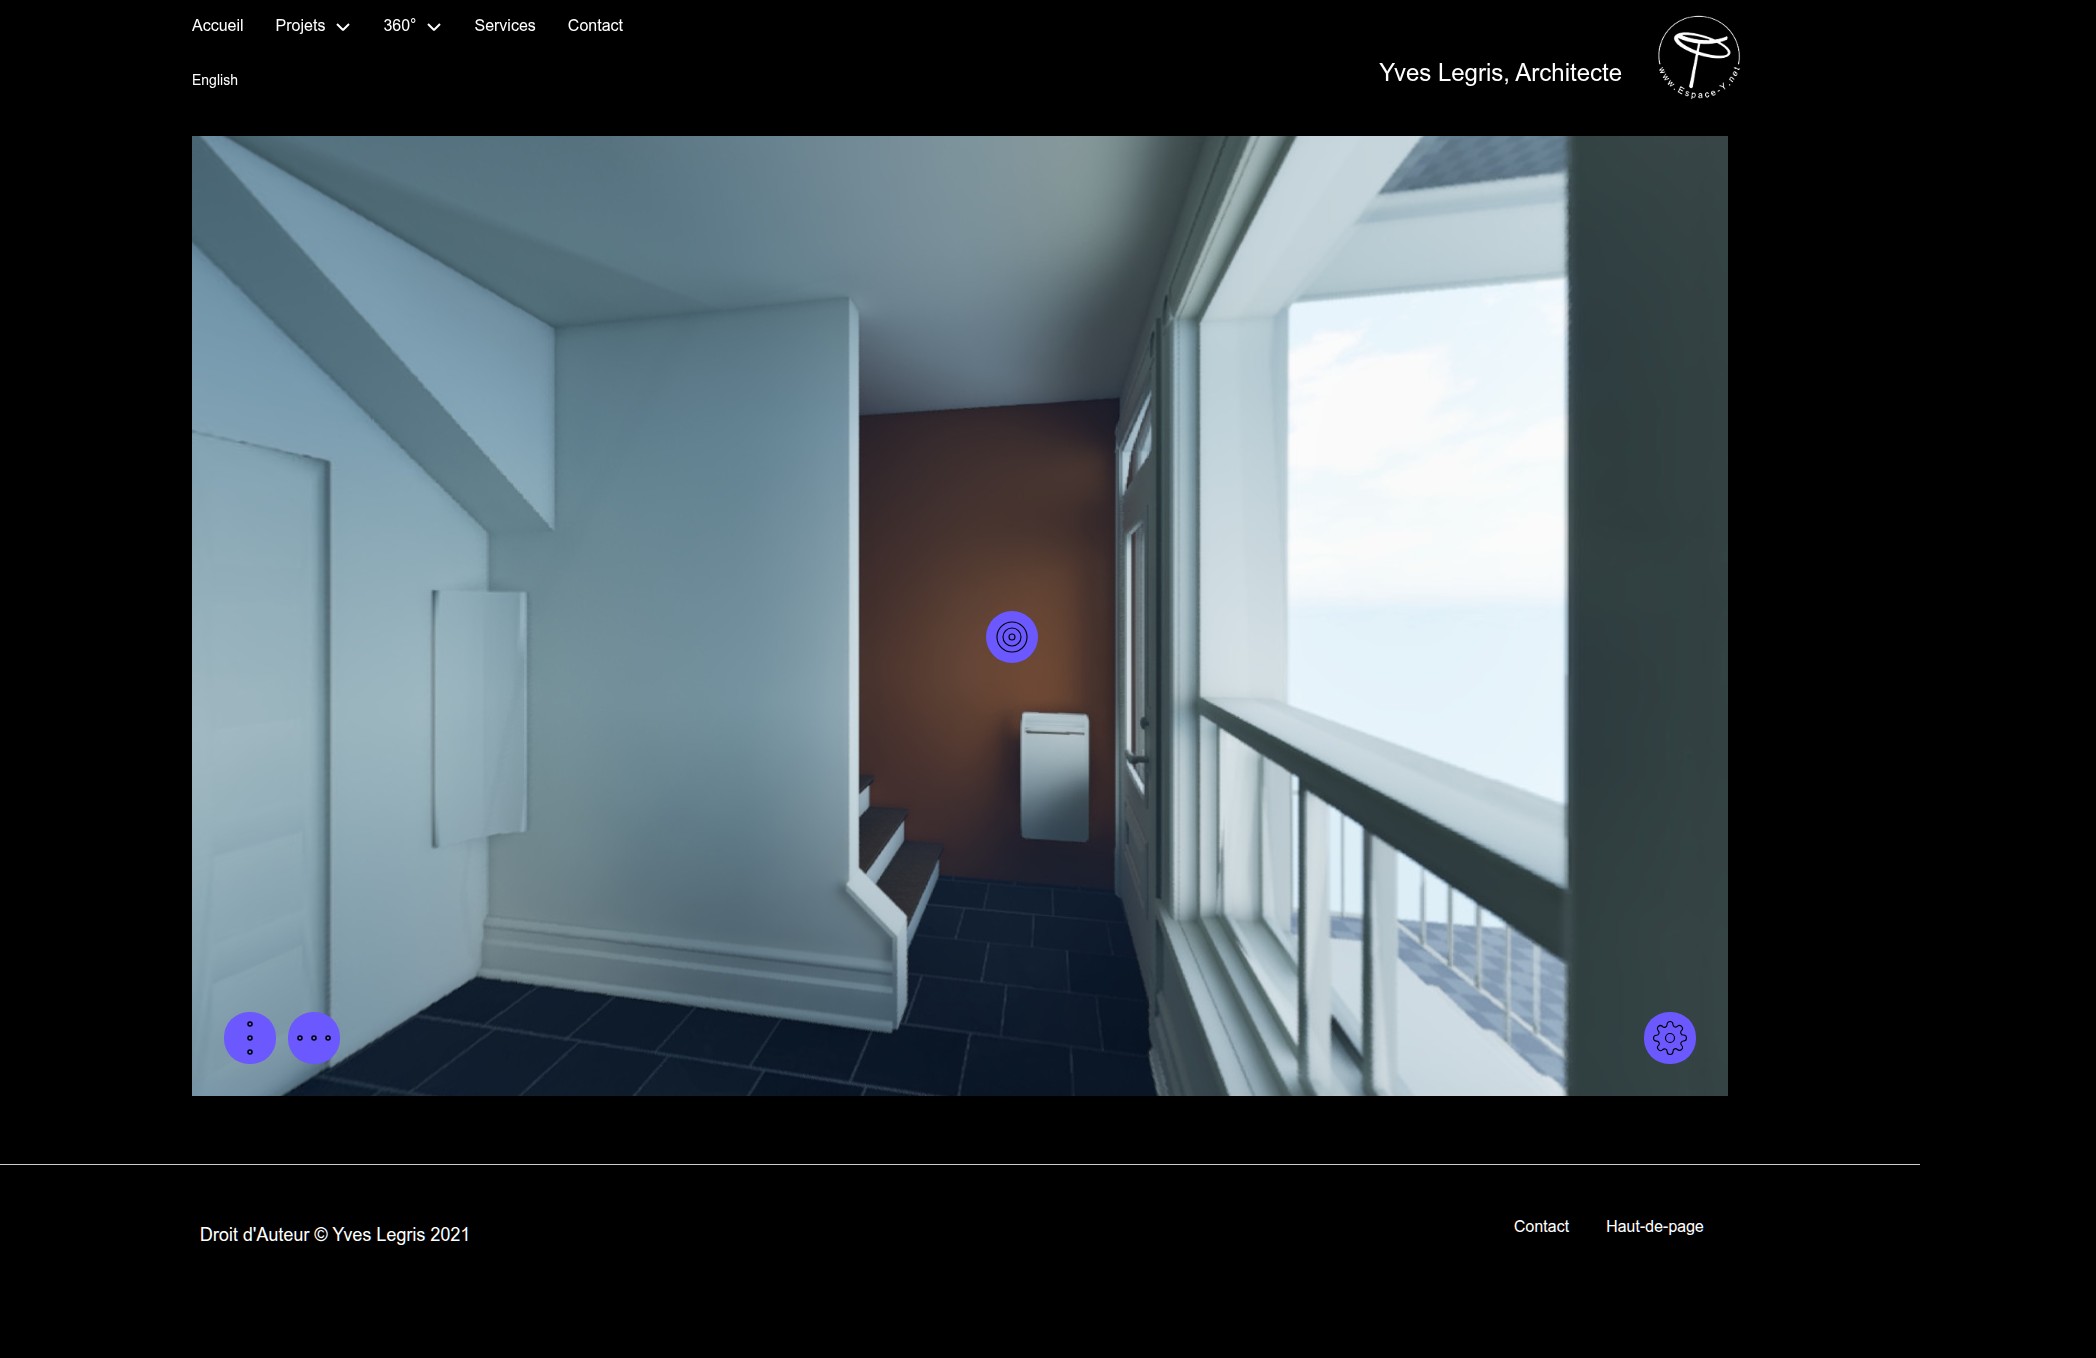2096x1358 pixels.
Task: Switch the site language to English
Action: [214, 79]
